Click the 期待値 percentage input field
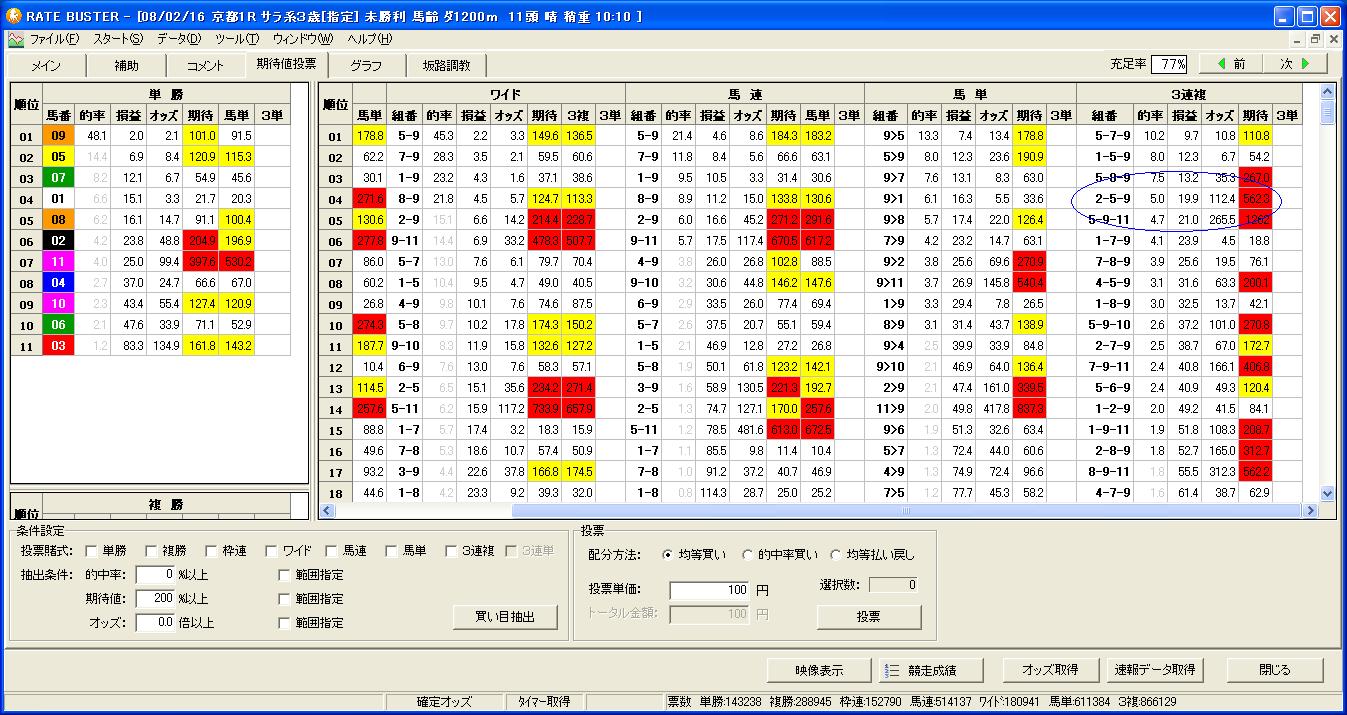Image resolution: width=1347 pixels, height=715 pixels. point(155,598)
